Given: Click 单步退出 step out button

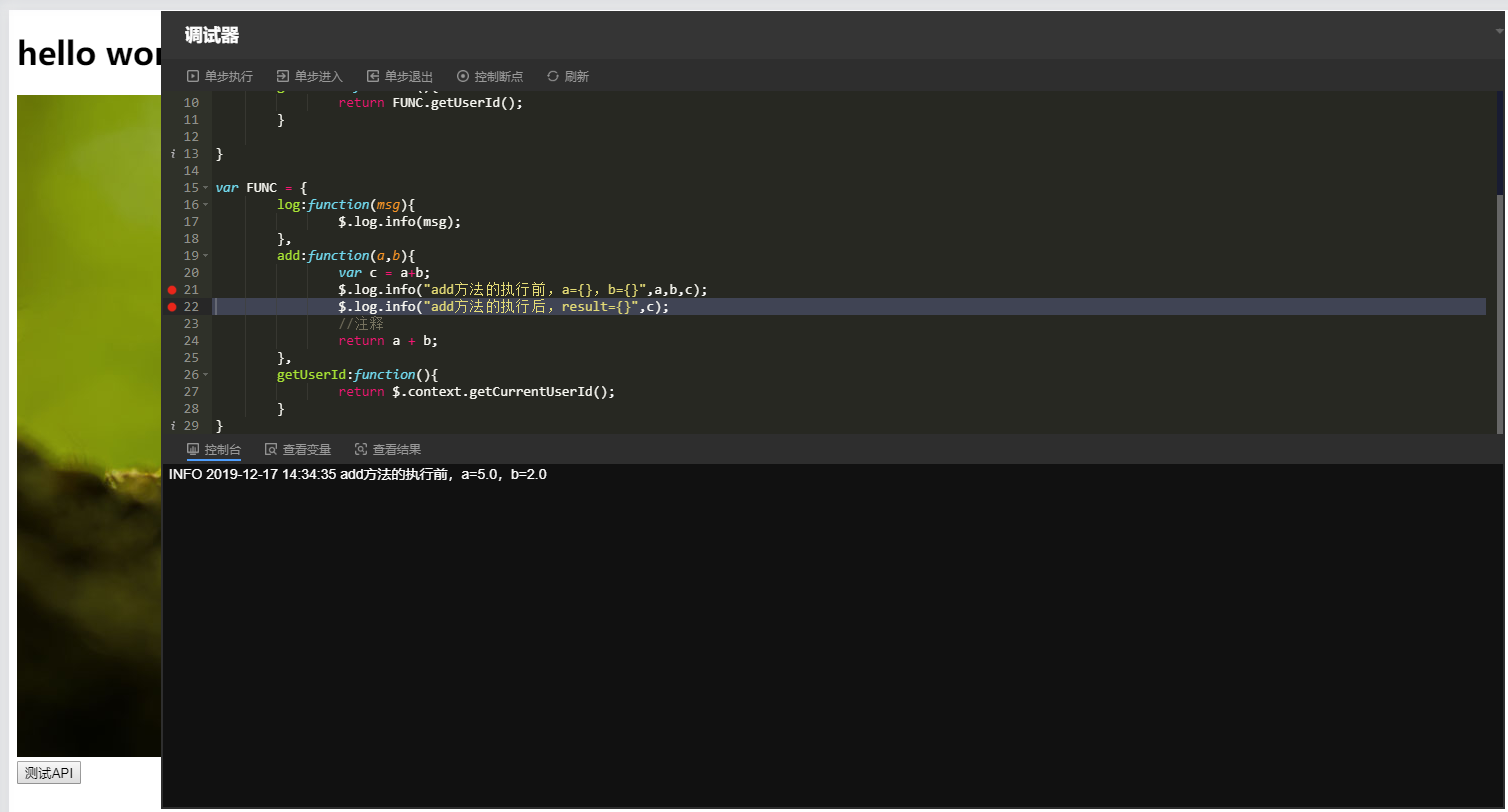Looking at the screenshot, I should (400, 76).
